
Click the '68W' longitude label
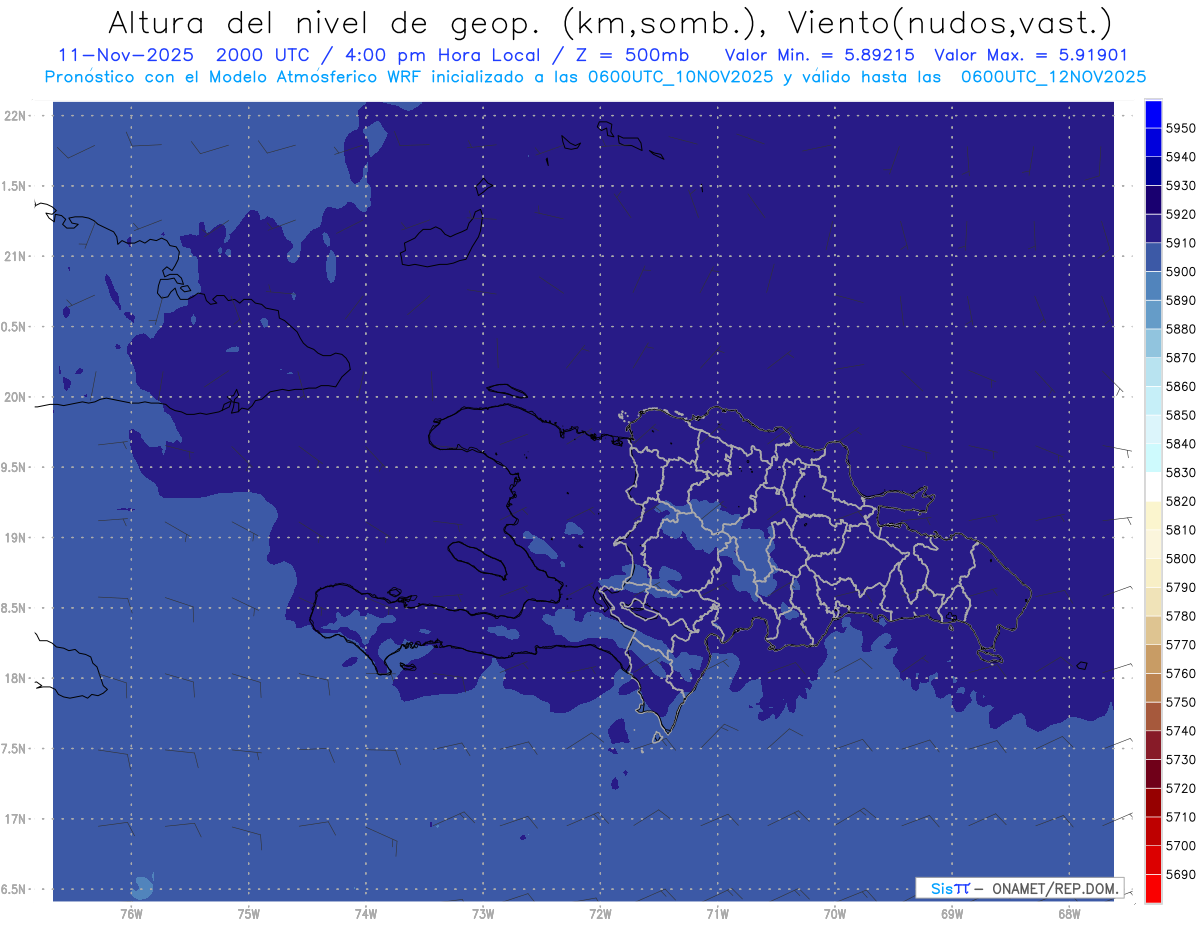coord(1069,913)
